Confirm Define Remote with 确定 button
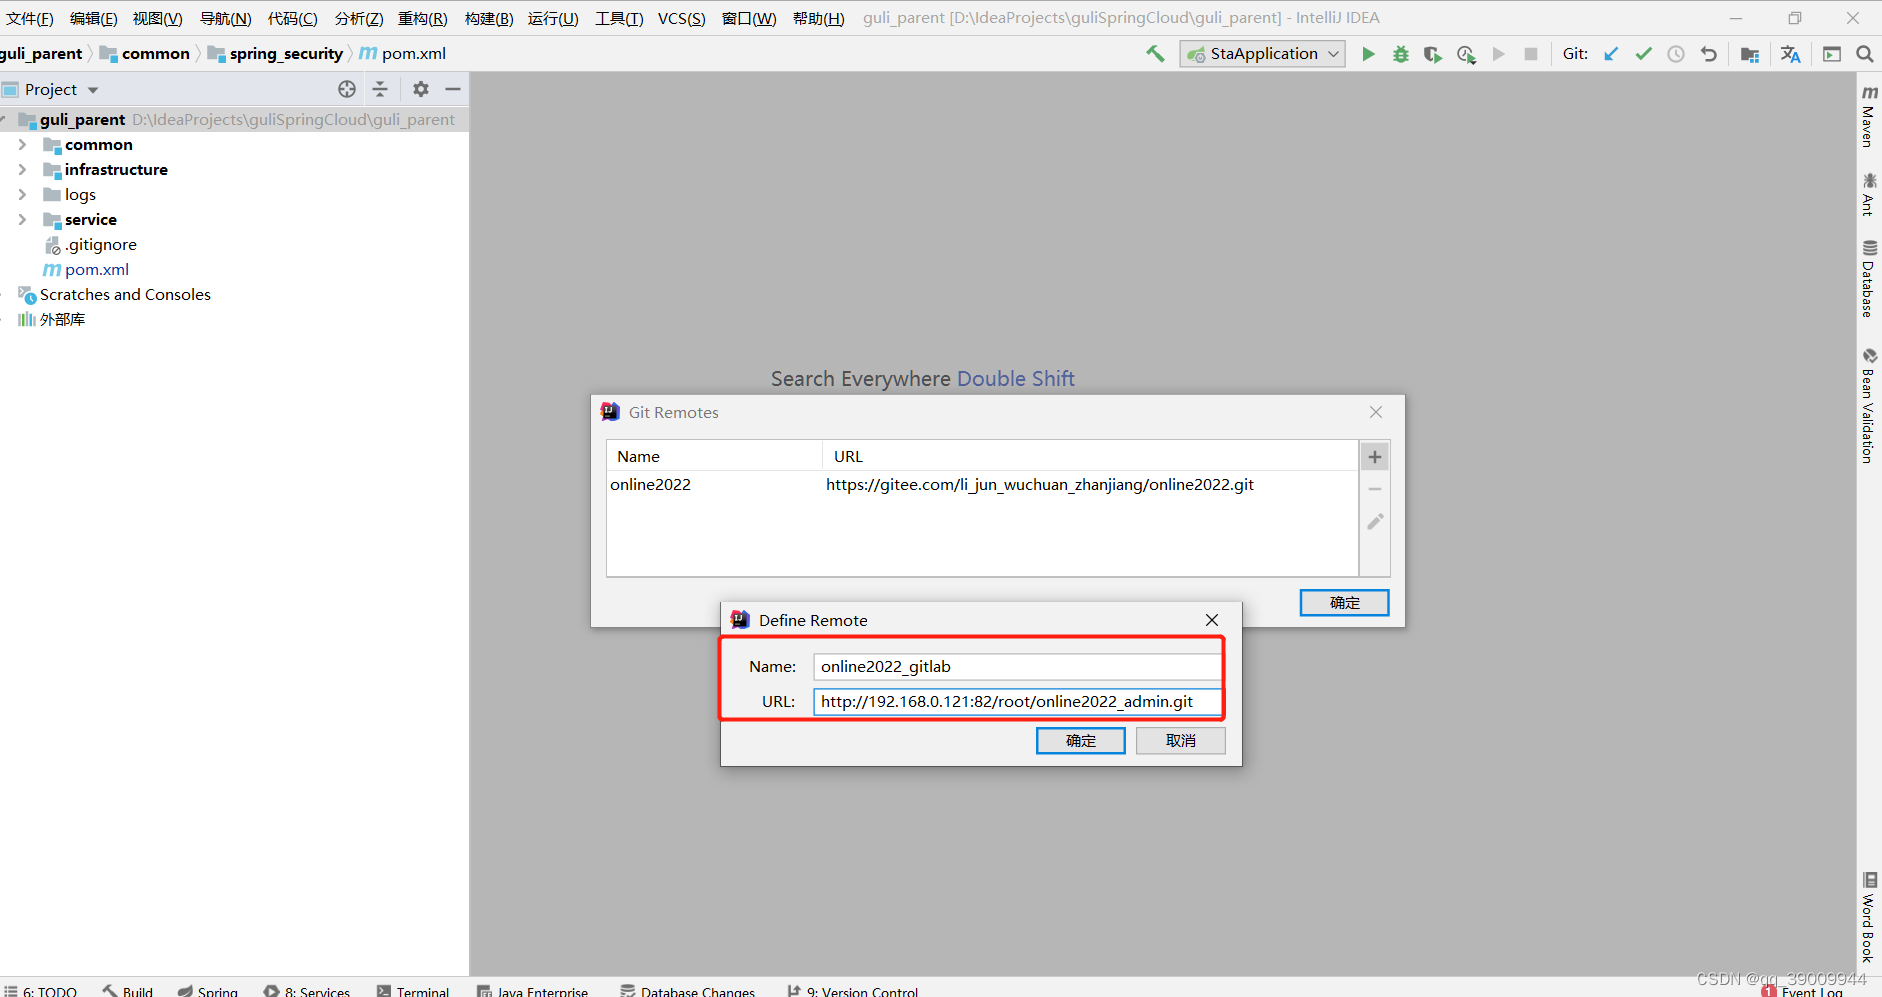Viewport: 1882px width, 997px height. click(x=1081, y=741)
